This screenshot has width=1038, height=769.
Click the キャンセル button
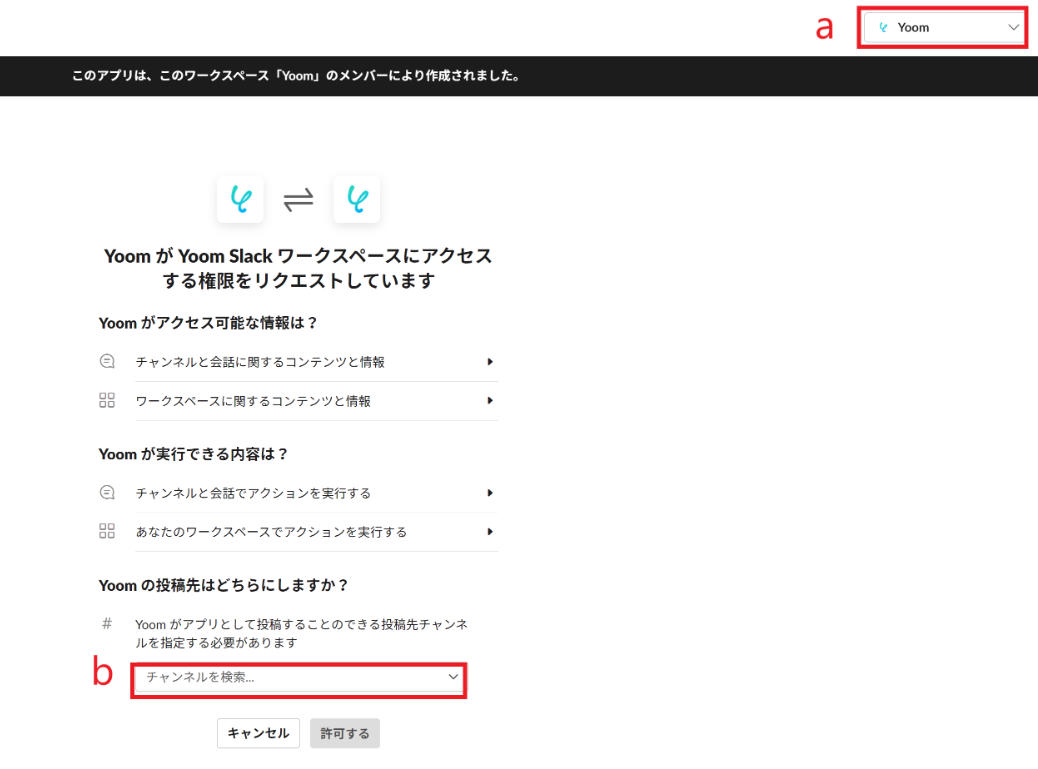258,733
